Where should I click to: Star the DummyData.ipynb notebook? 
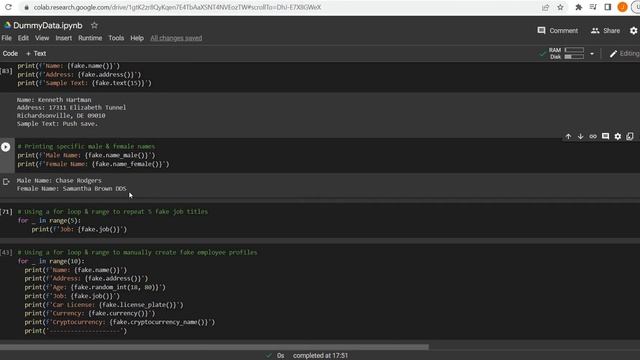[94, 25]
